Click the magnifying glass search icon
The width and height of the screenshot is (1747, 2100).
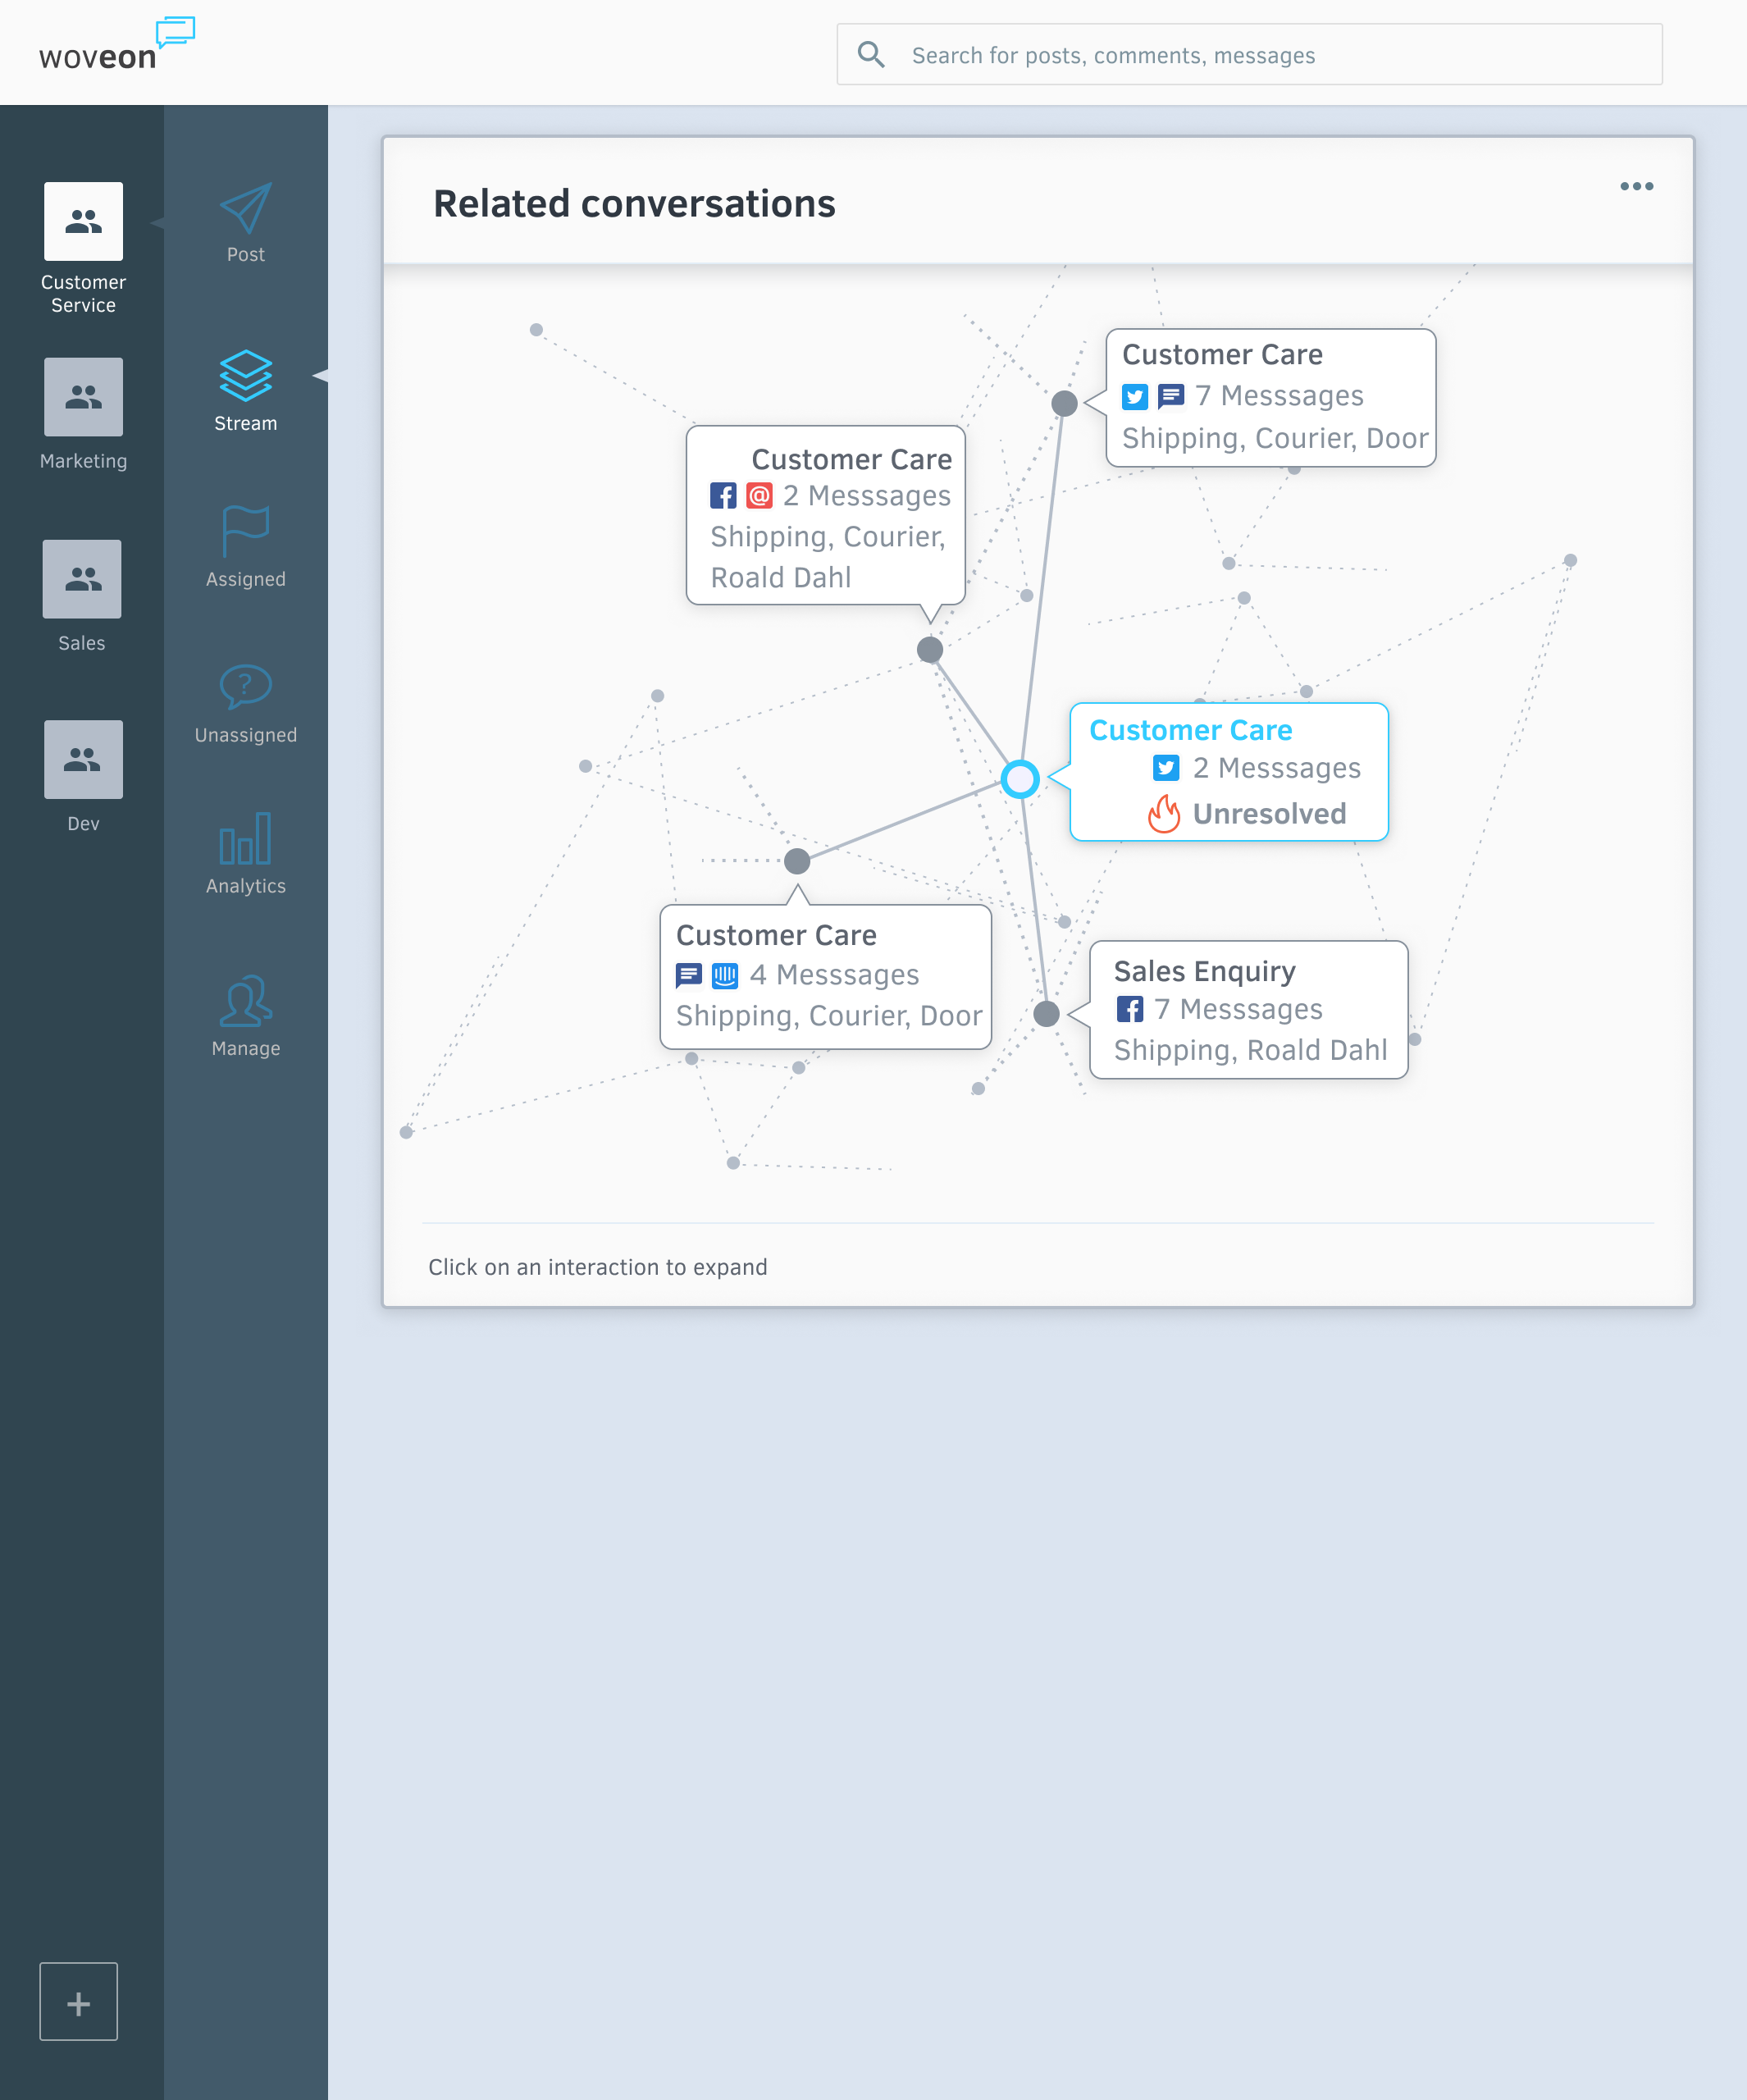point(871,54)
